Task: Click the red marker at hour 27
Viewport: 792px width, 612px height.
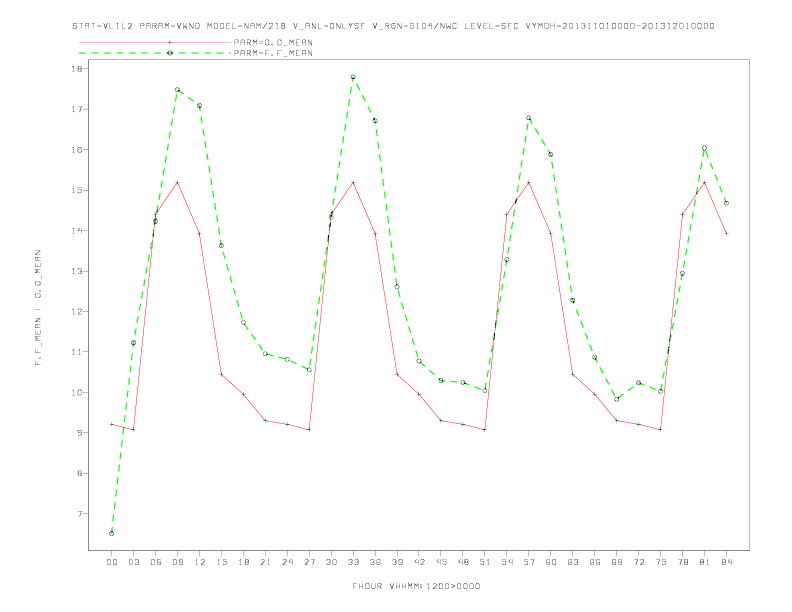Action: [x=309, y=430]
